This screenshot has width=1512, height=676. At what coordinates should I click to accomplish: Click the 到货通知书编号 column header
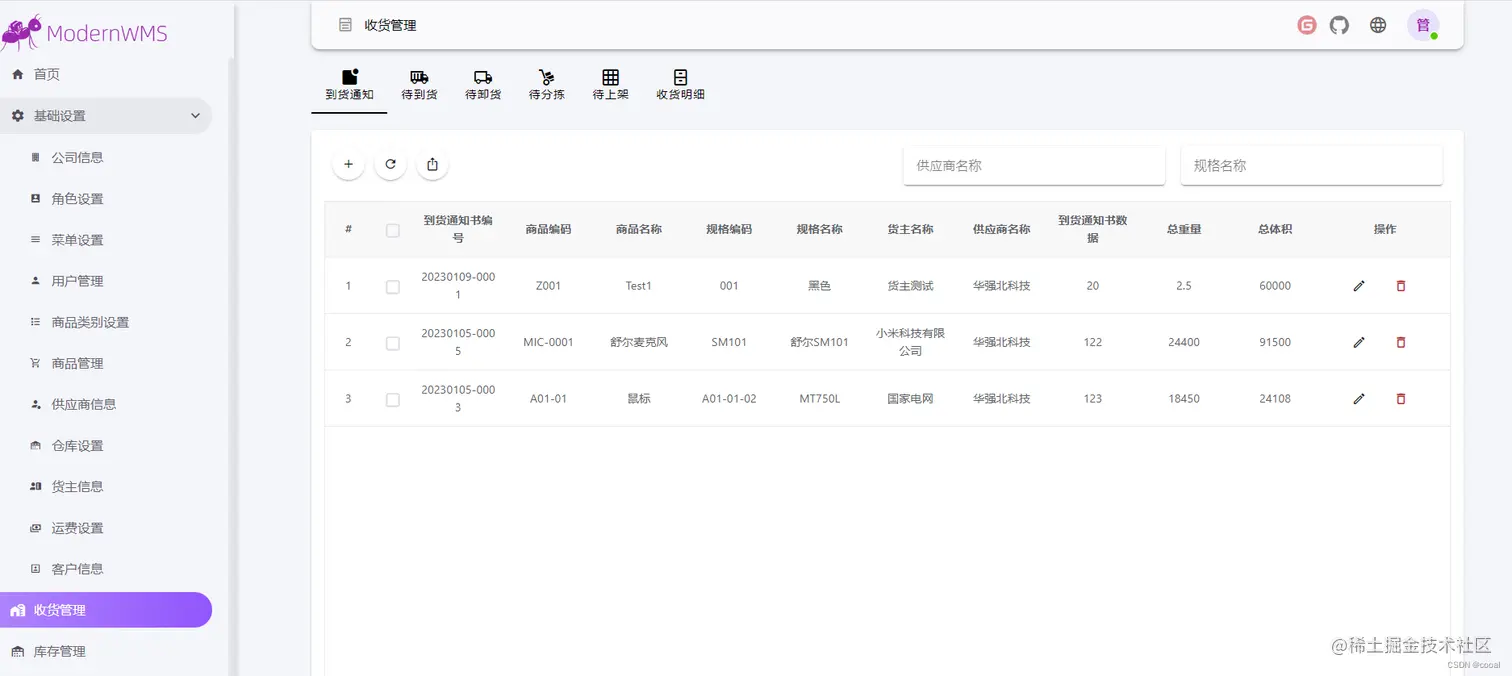[x=458, y=229]
